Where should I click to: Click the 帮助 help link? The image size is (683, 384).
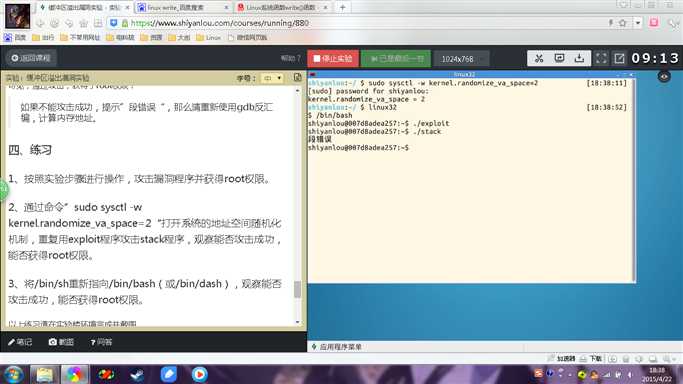pos(291,58)
